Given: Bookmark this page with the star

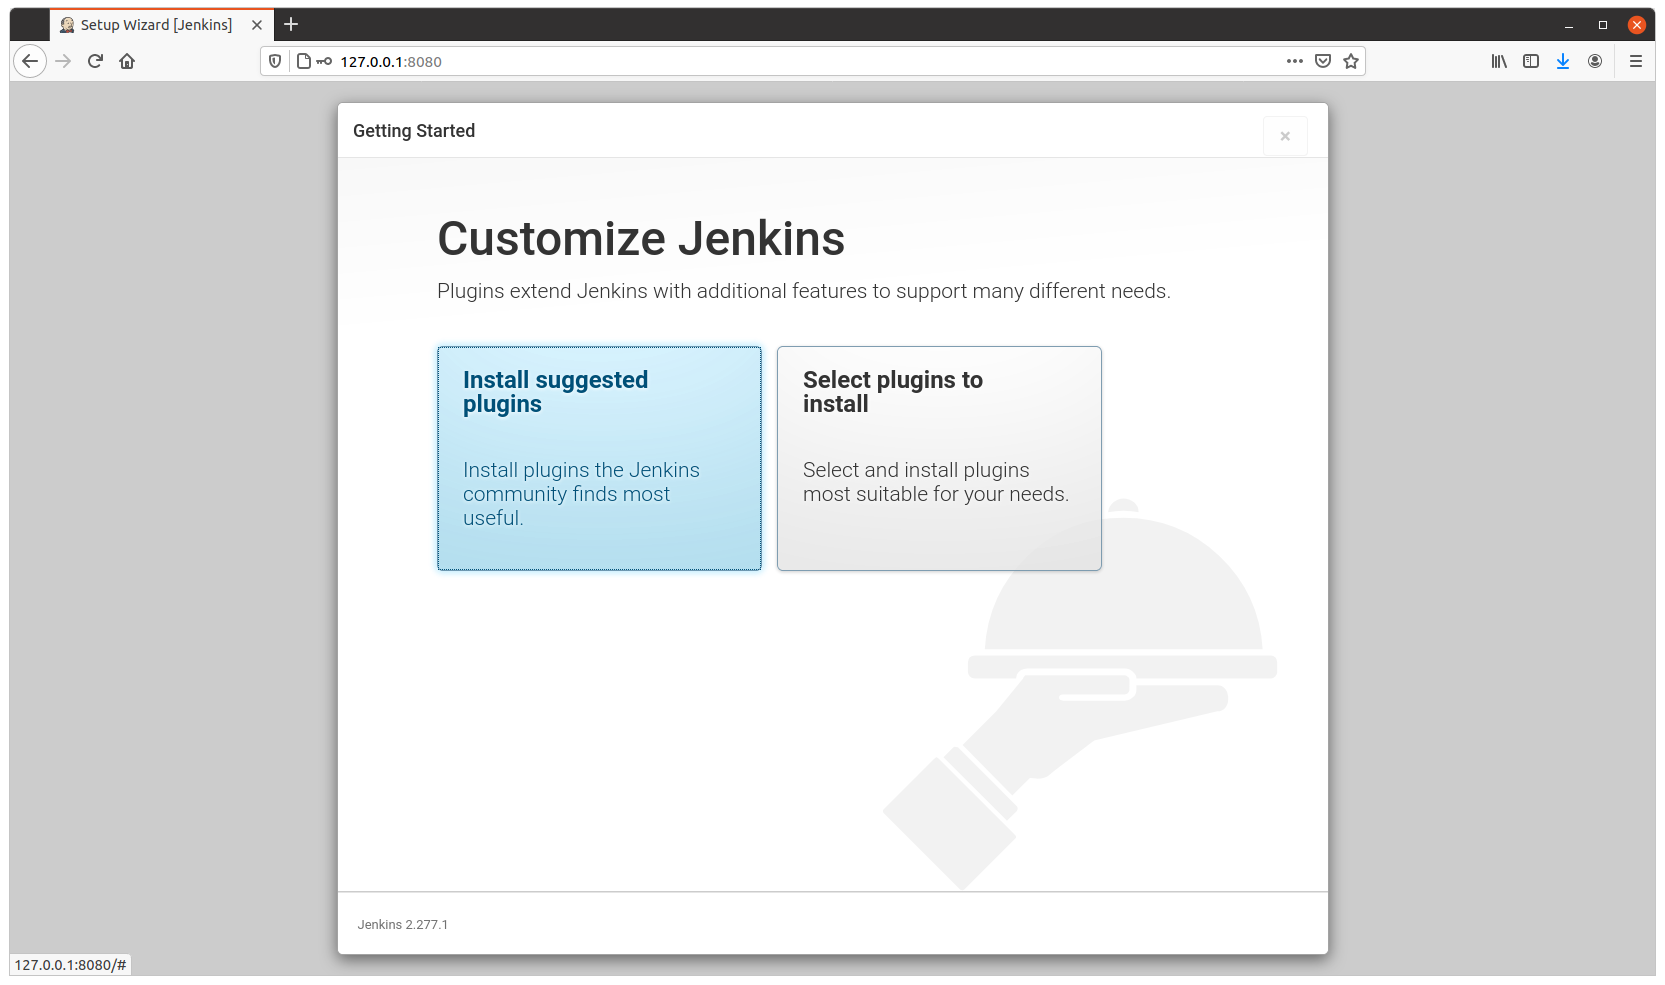Looking at the screenshot, I should (x=1351, y=61).
